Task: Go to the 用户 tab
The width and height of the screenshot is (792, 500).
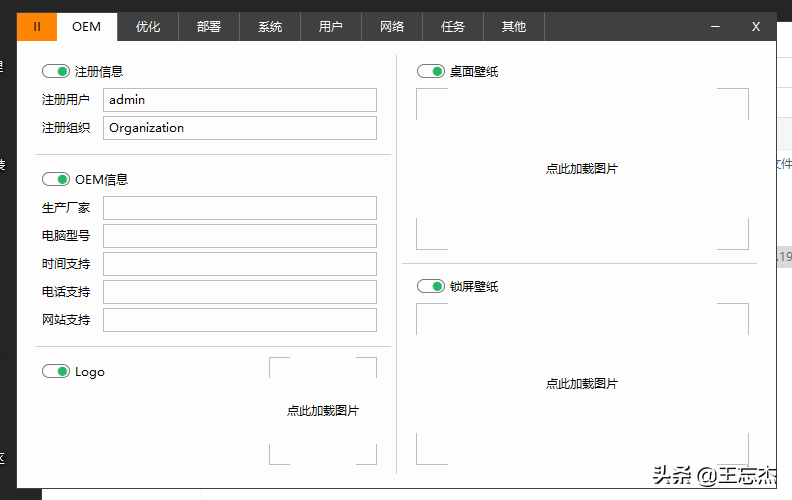Action: click(331, 27)
